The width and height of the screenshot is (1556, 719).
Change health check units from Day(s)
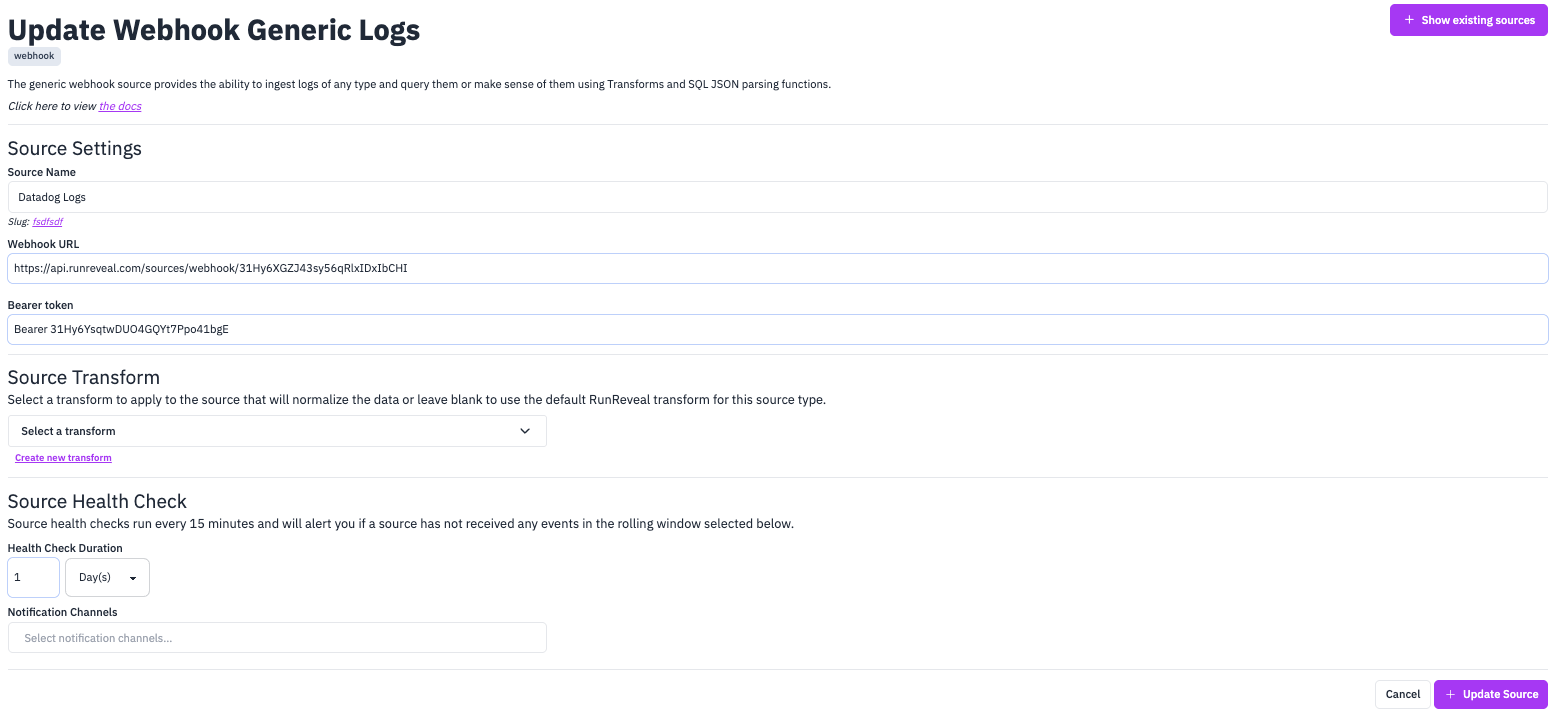pos(107,577)
